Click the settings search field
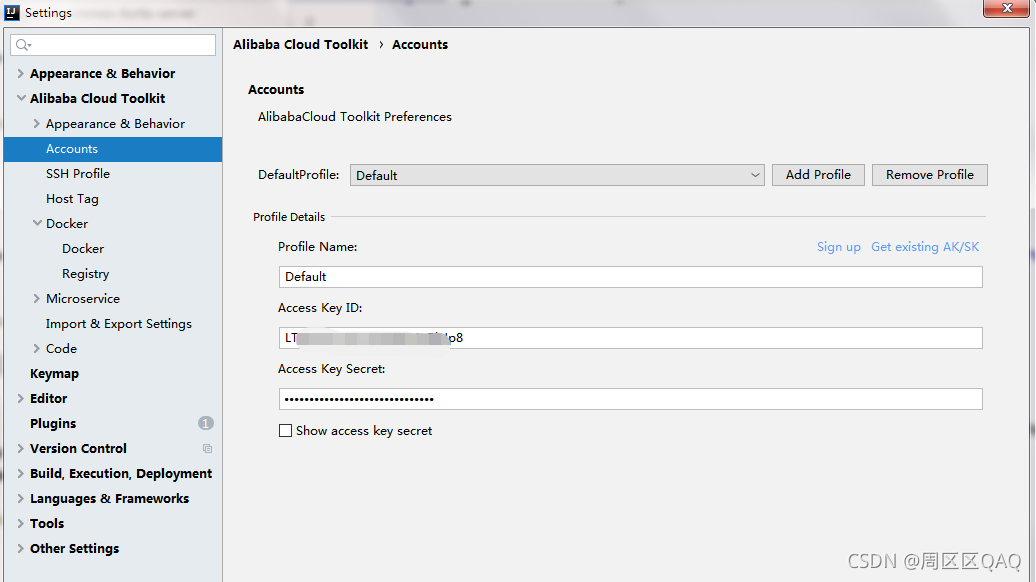The height and width of the screenshot is (582, 1036). click(x=113, y=45)
